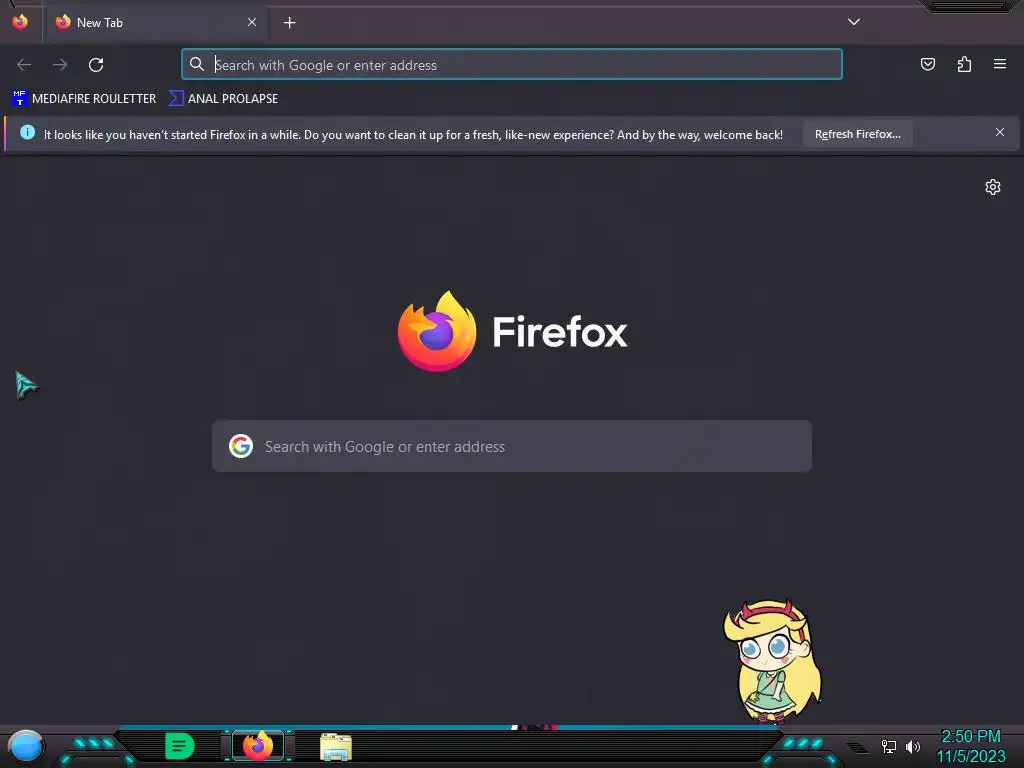Open a new tab with plus button

click(x=289, y=23)
